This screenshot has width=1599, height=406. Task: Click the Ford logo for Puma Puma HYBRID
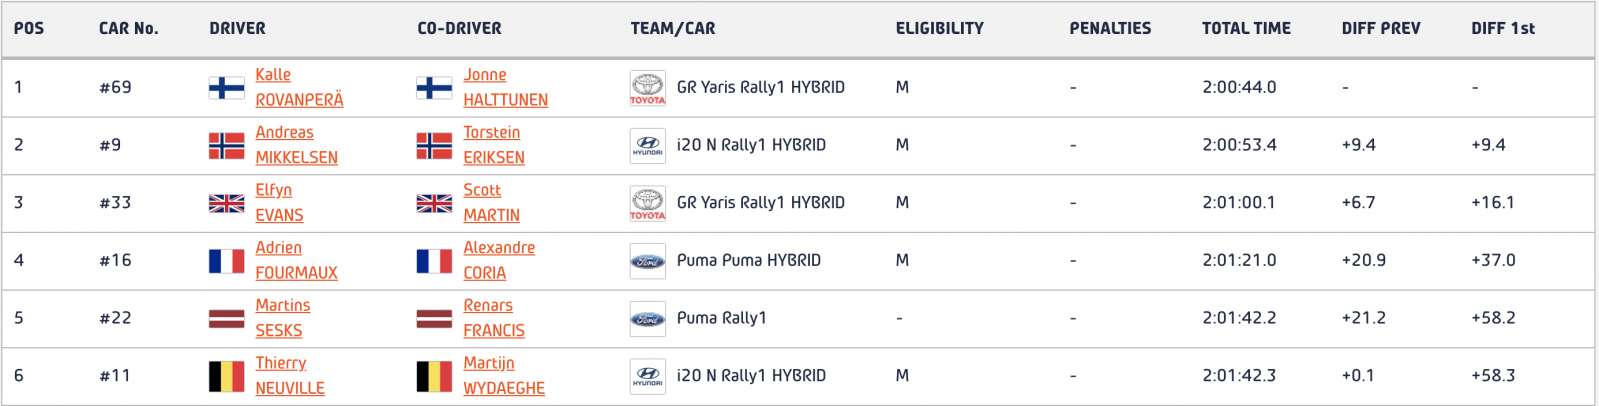click(647, 261)
